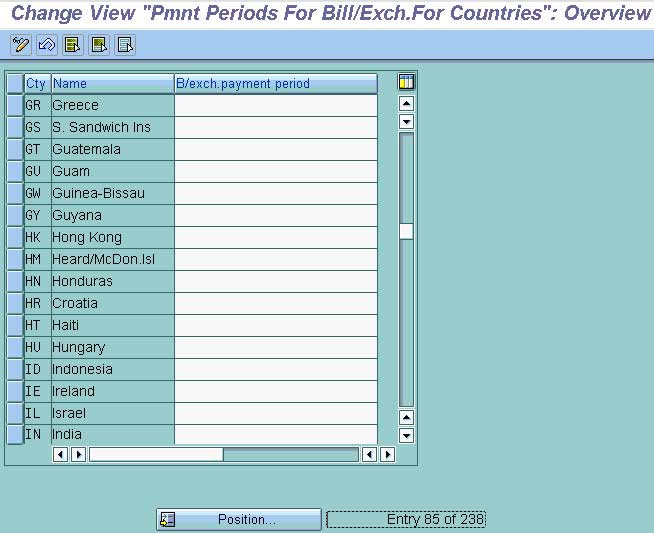Click the table's top-left select-all corner box
Screen dimensions: 654x533
(15, 83)
